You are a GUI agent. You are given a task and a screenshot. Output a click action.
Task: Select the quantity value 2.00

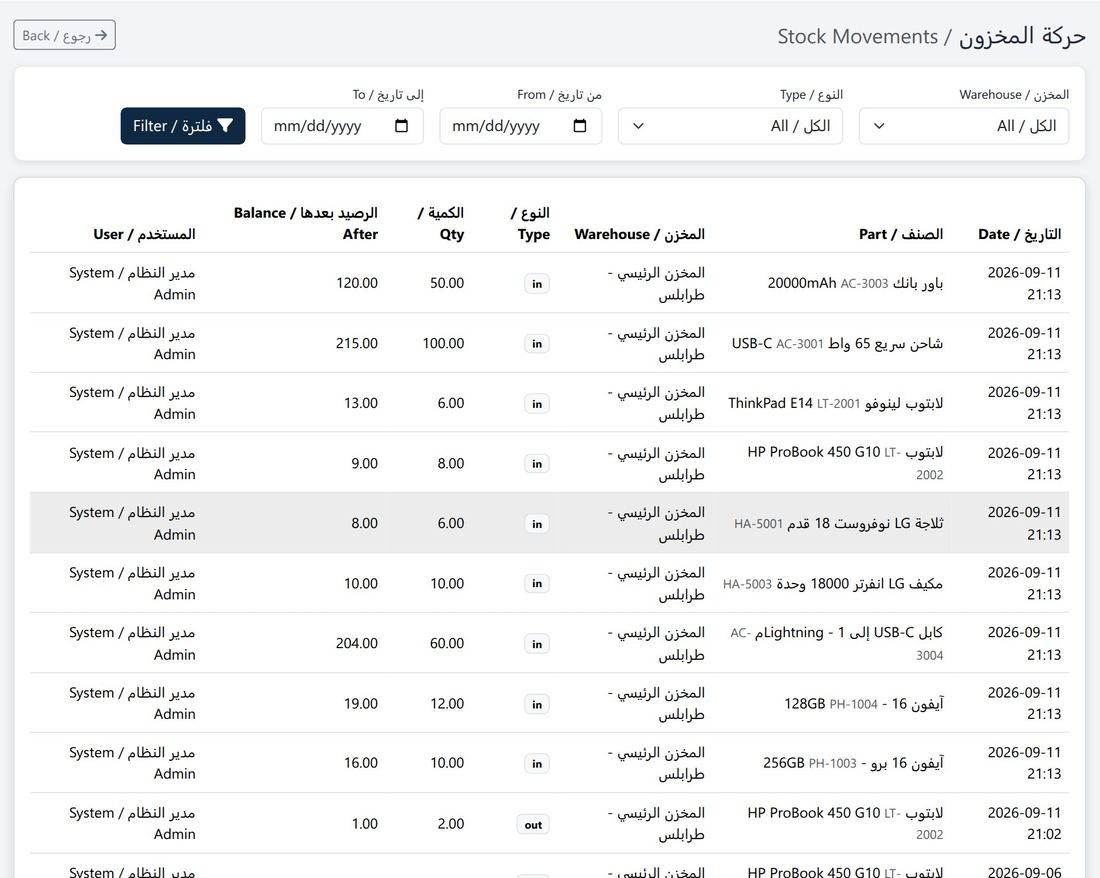pyautogui.click(x=450, y=824)
